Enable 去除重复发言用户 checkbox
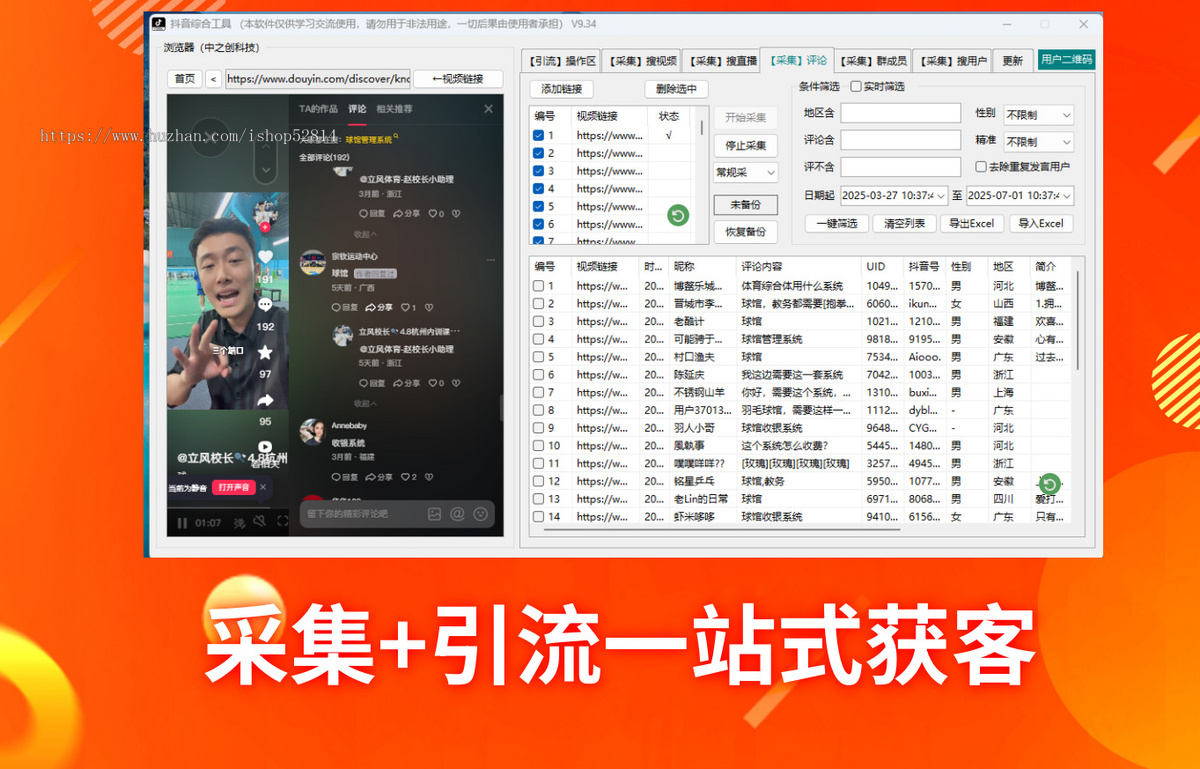This screenshot has height=769, width=1200. point(980,167)
